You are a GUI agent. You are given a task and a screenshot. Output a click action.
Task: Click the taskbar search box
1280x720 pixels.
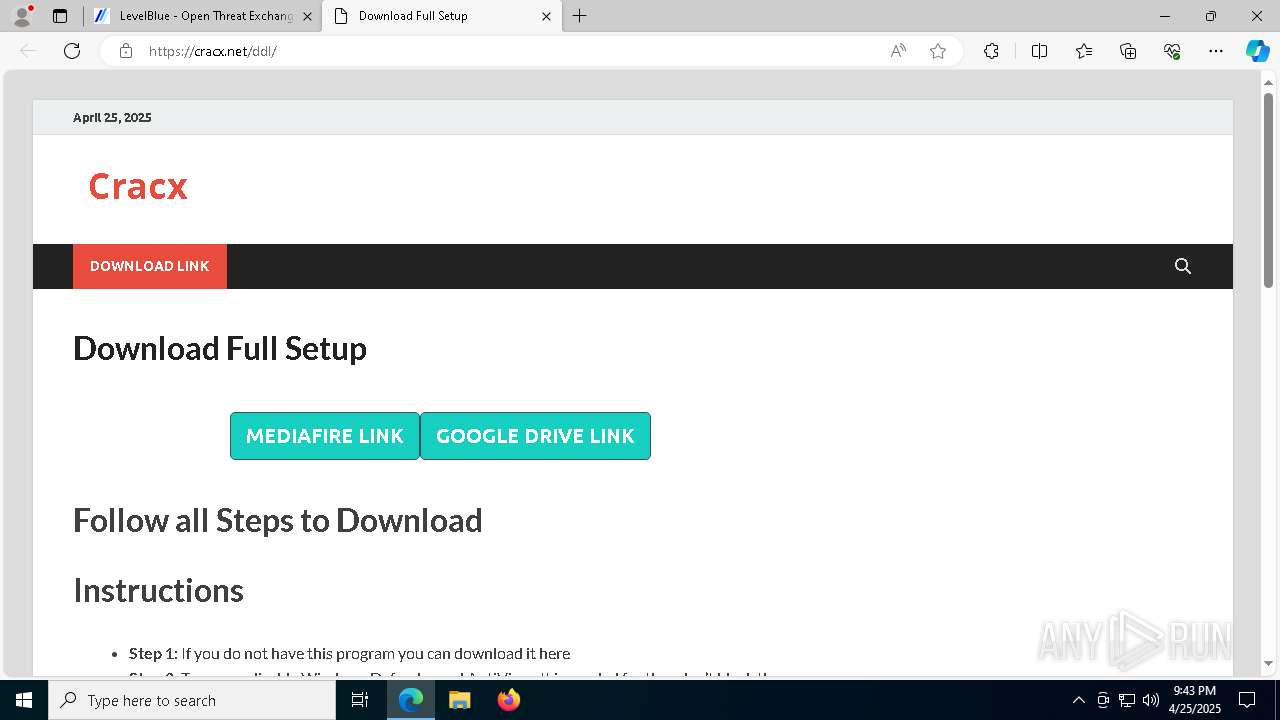pos(192,700)
